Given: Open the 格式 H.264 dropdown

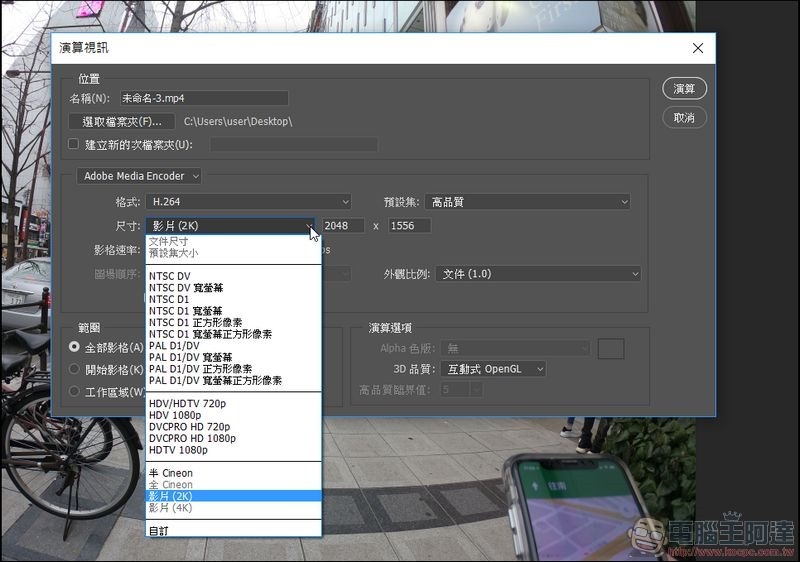Looking at the screenshot, I should coord(248,202).
